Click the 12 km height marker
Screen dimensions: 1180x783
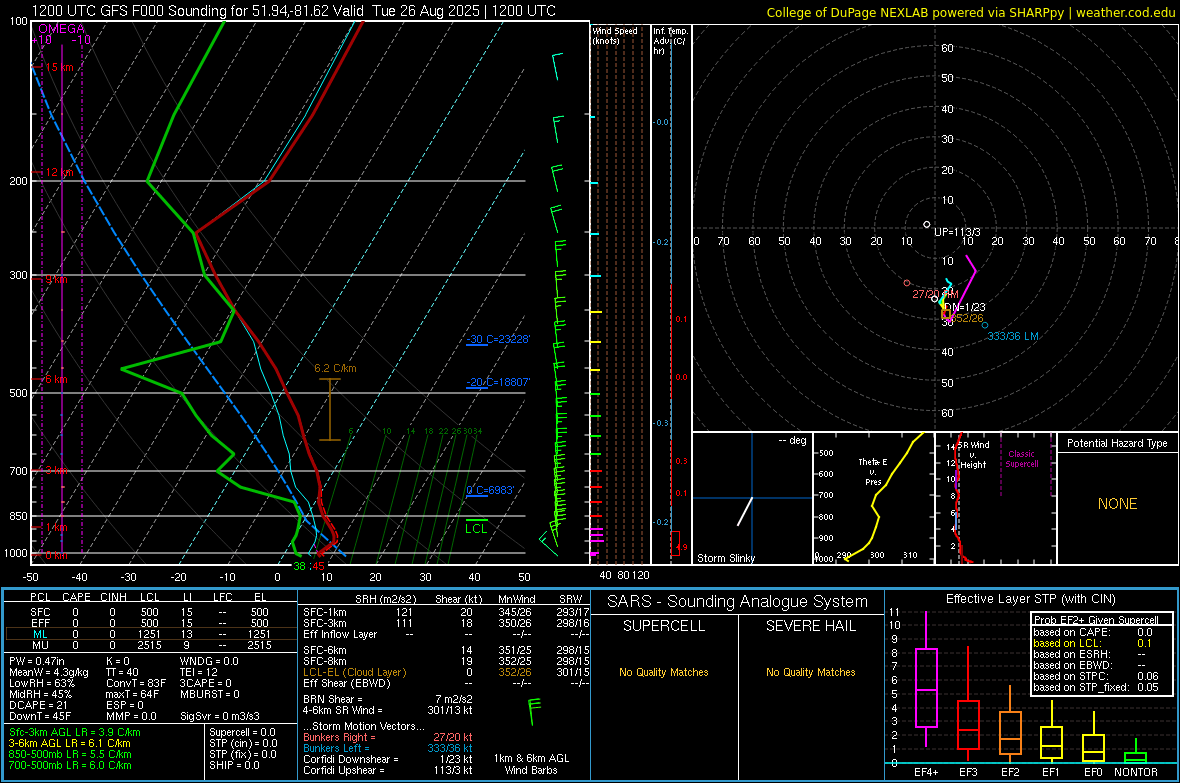[x=59, y=172]
